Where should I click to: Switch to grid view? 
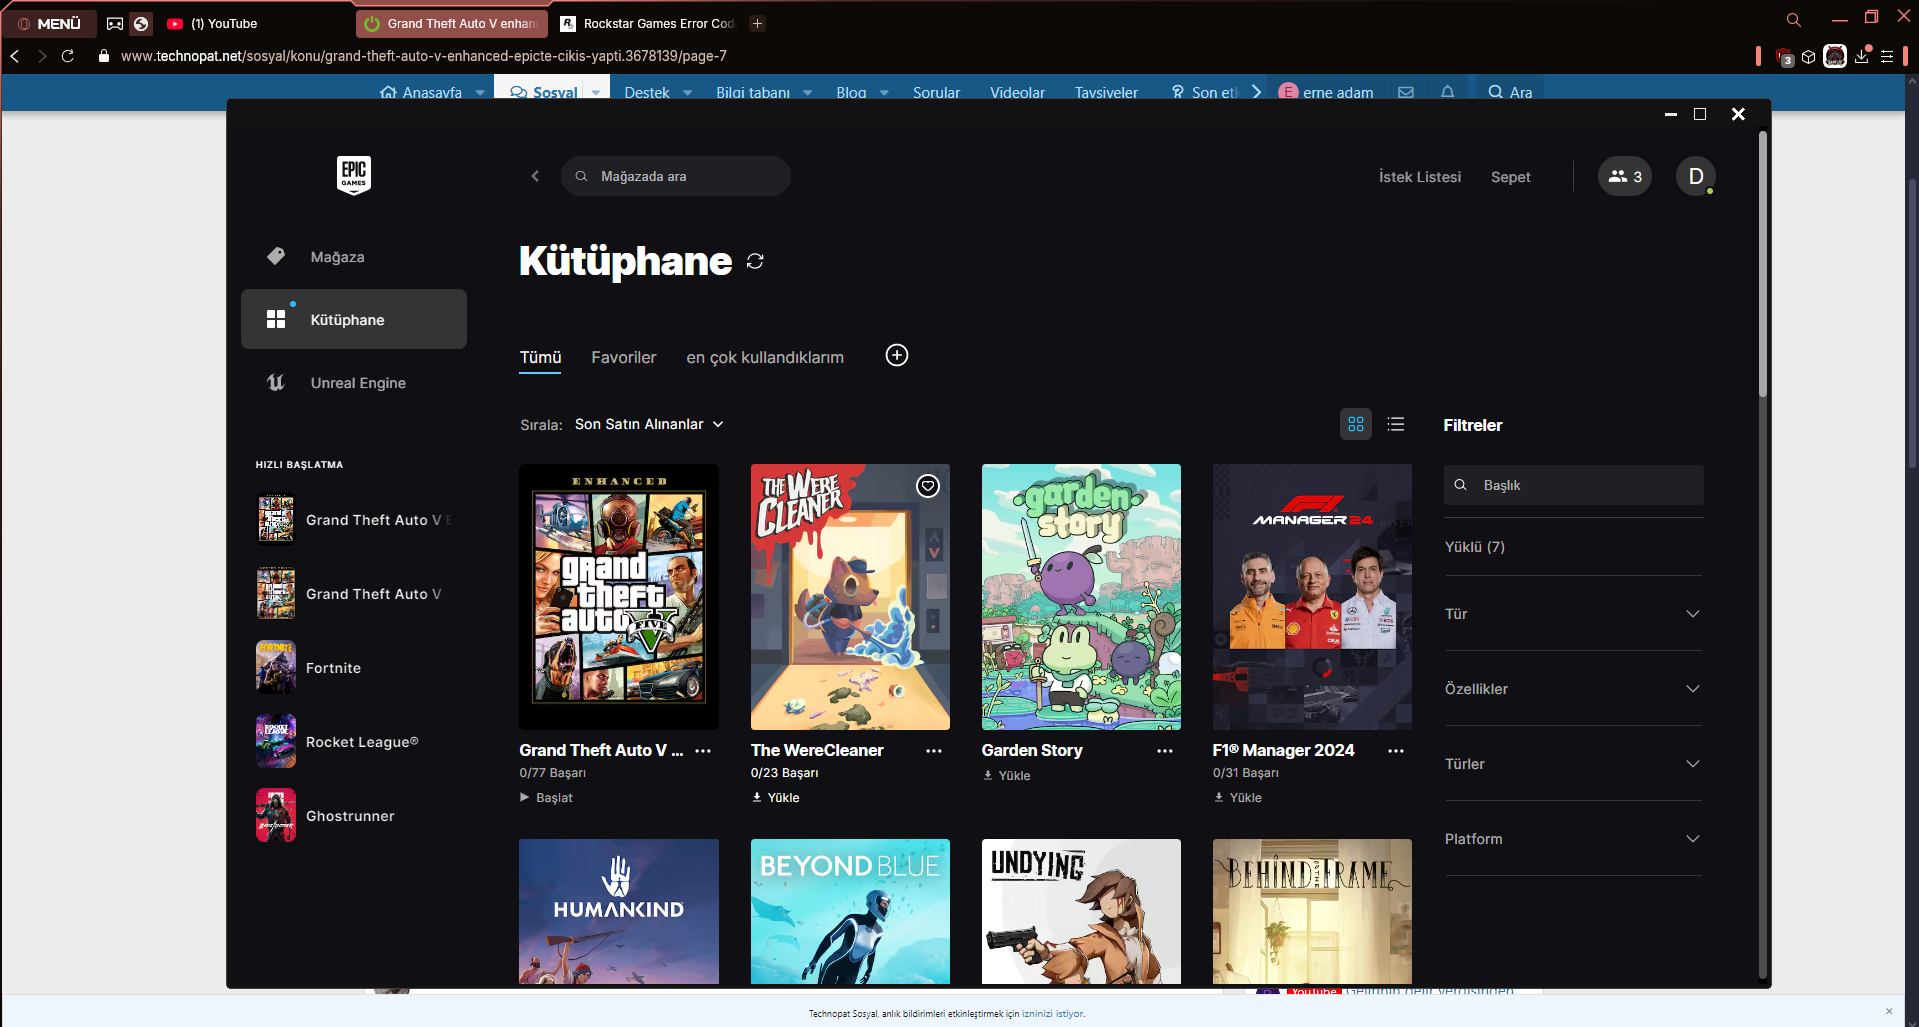(1356, 424)
